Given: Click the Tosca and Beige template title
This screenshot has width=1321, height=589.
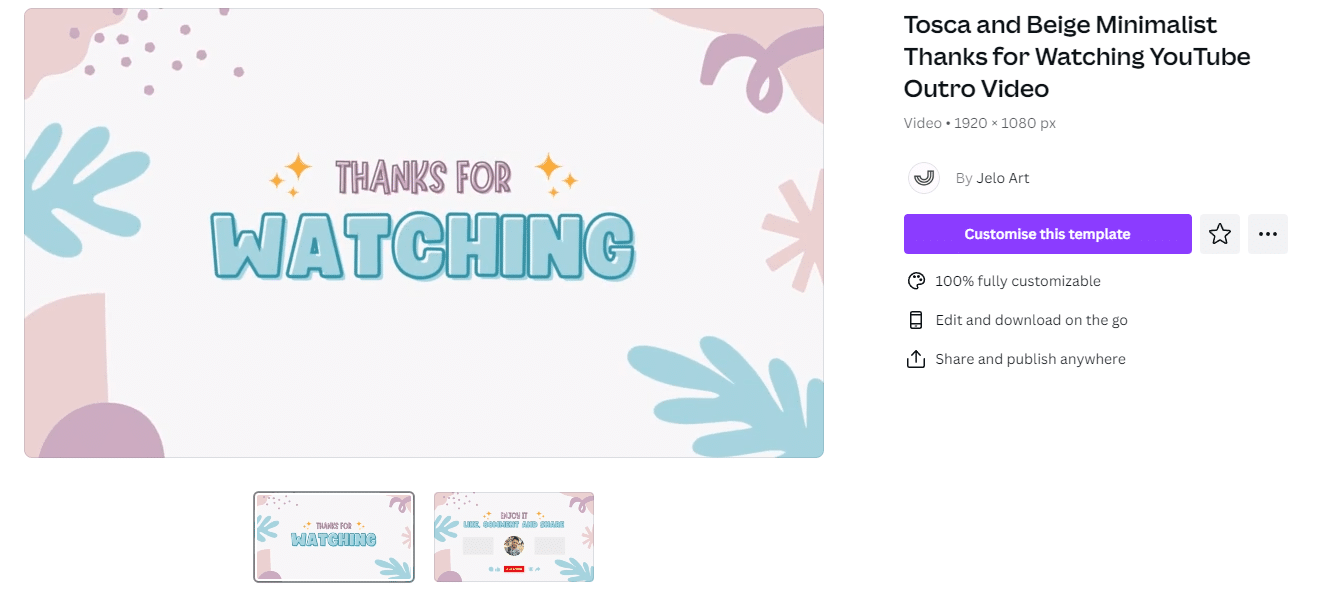Looking at the screenshot, I should pos(1077,57).
